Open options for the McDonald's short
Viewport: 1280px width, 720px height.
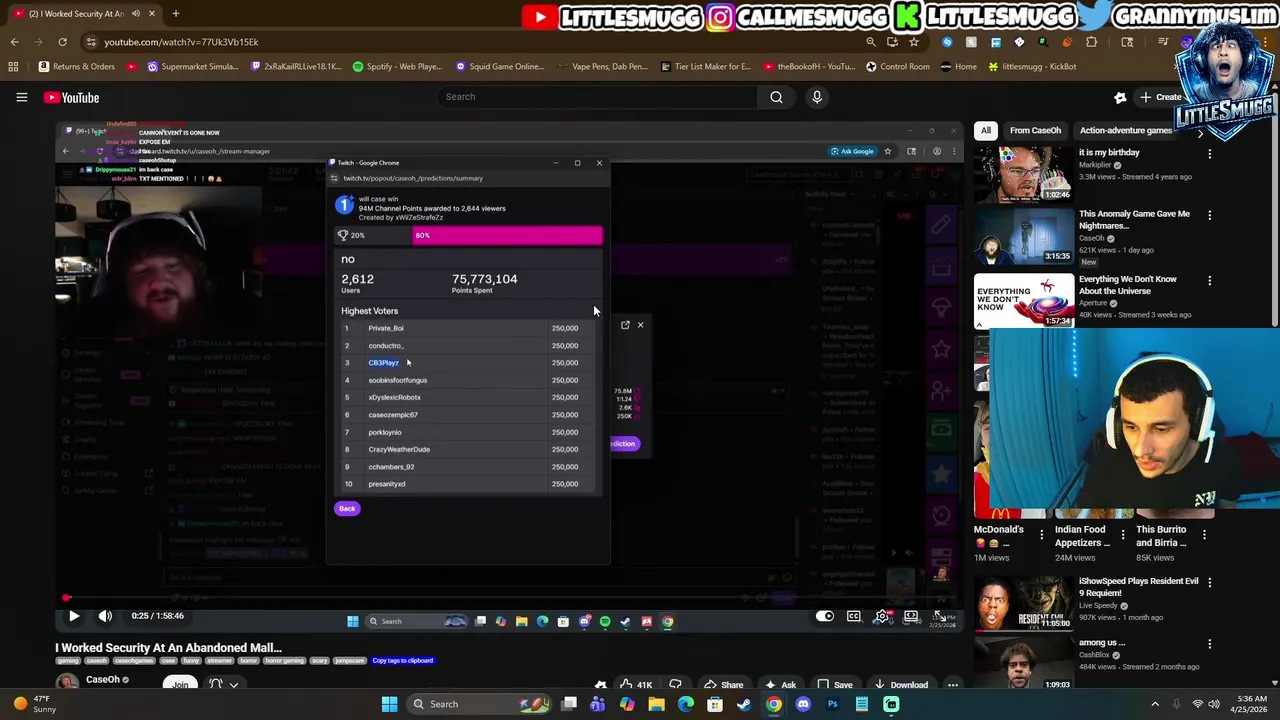[x=1042, y=535]
